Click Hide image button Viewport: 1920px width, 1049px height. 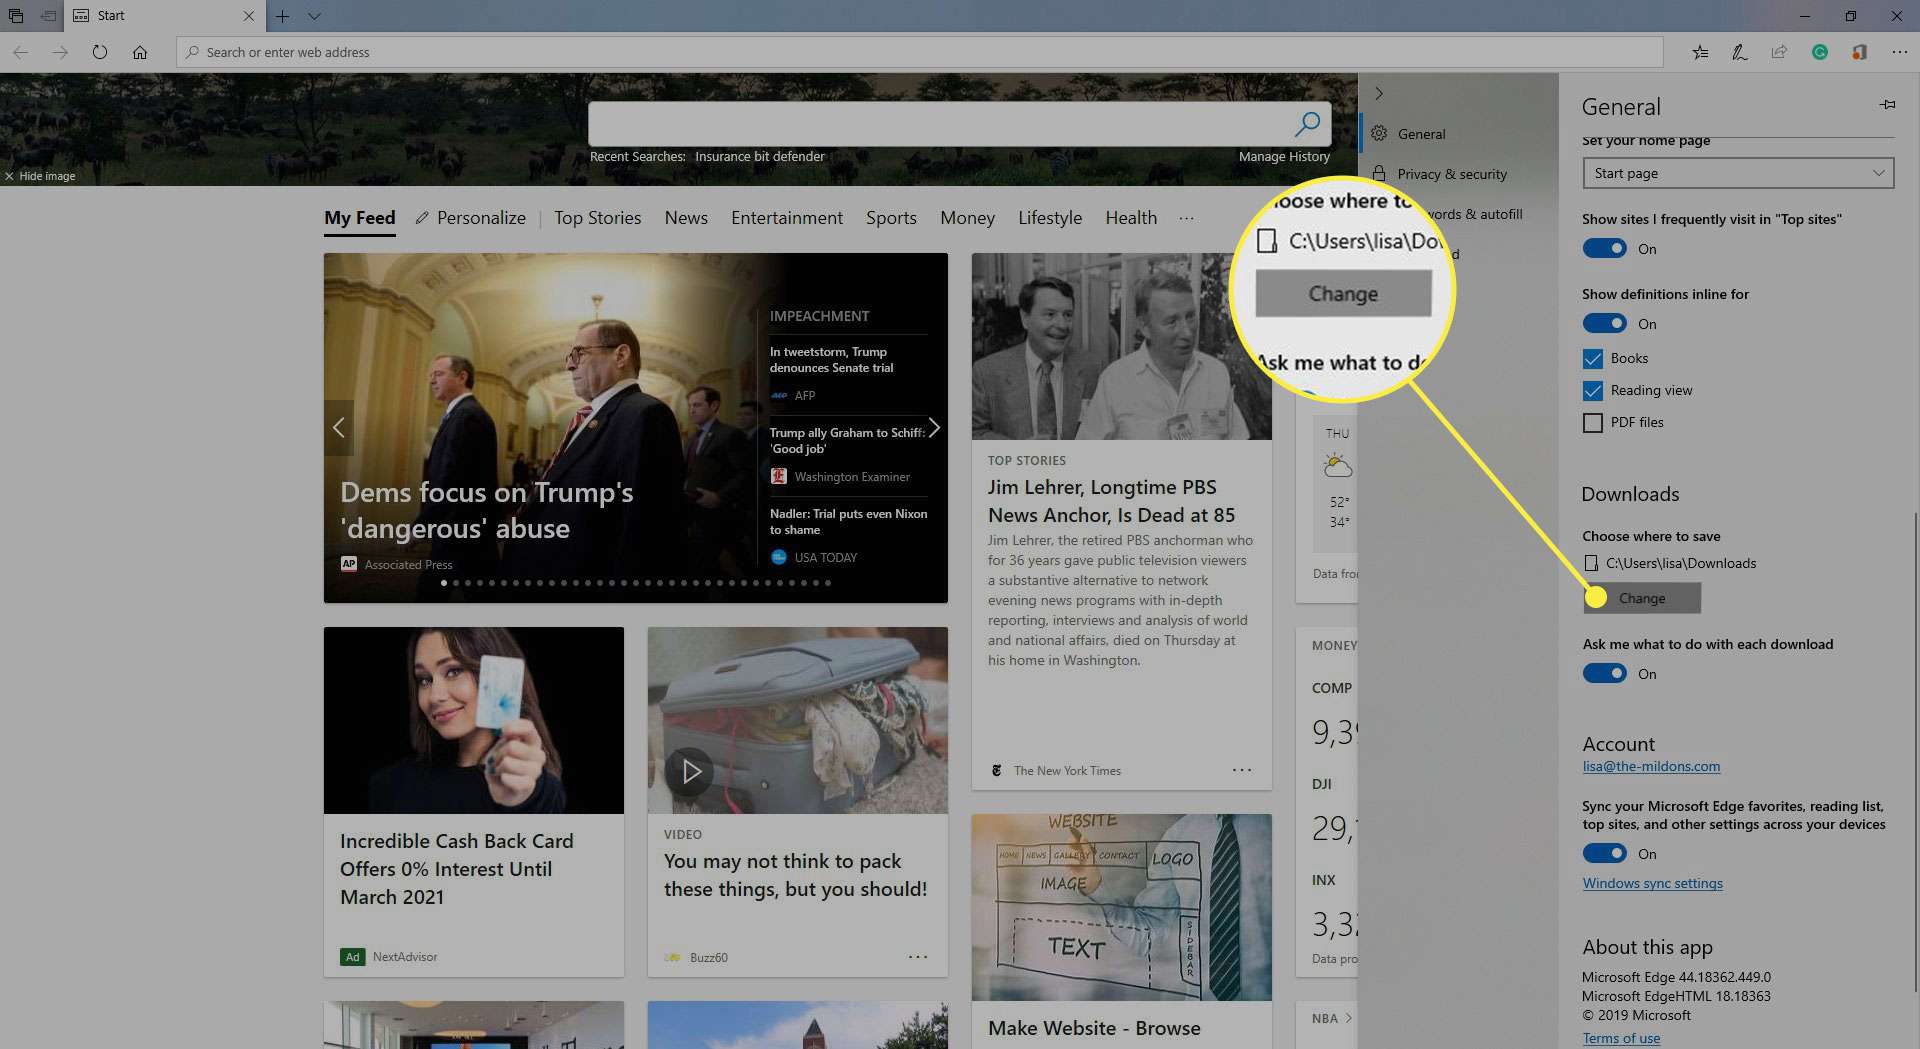pos(40,176)
